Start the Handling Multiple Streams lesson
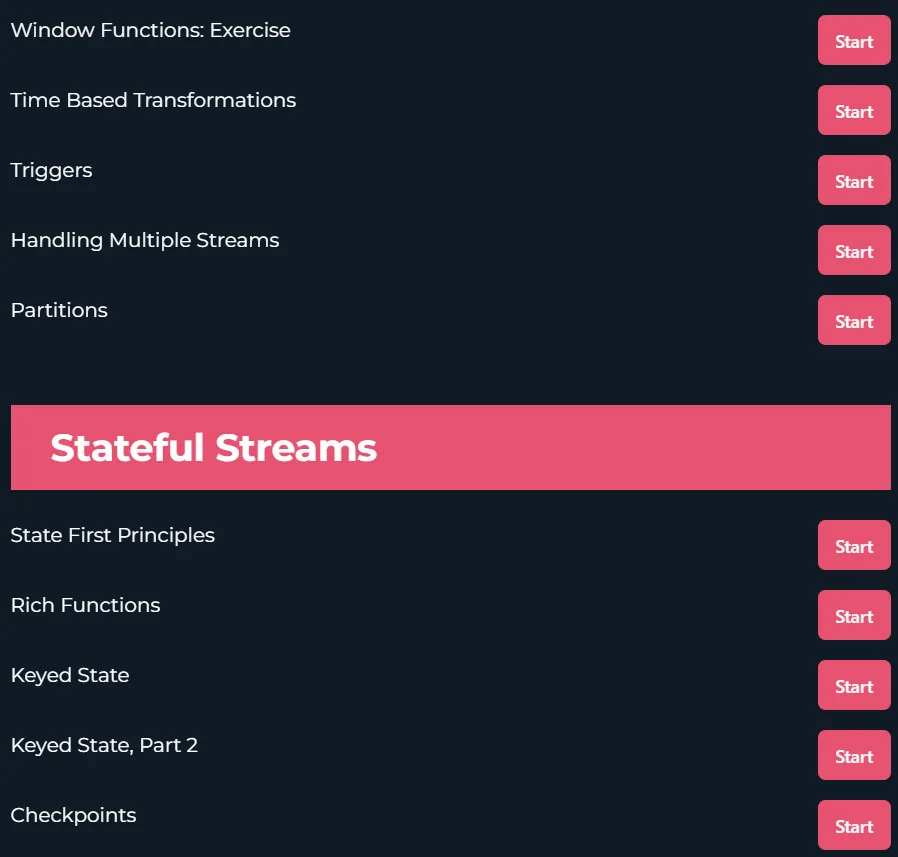This screenshot has width=898, height=857. coord(854,250)
